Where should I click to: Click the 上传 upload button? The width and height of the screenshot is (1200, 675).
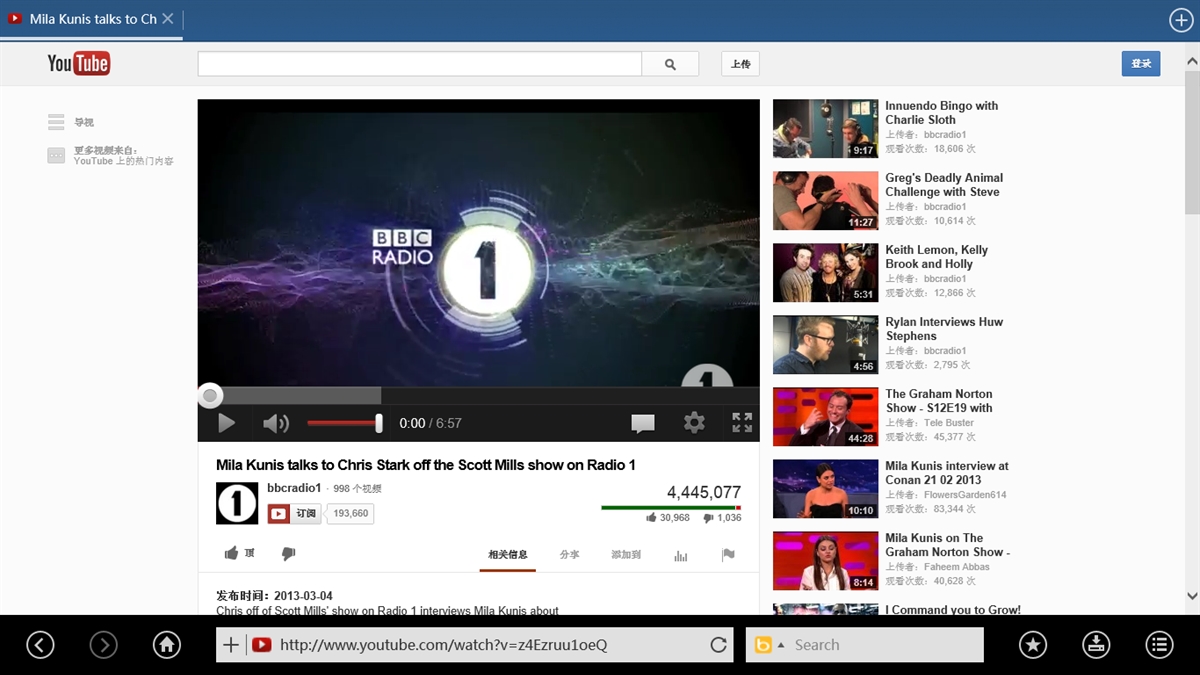coord(741,64)
